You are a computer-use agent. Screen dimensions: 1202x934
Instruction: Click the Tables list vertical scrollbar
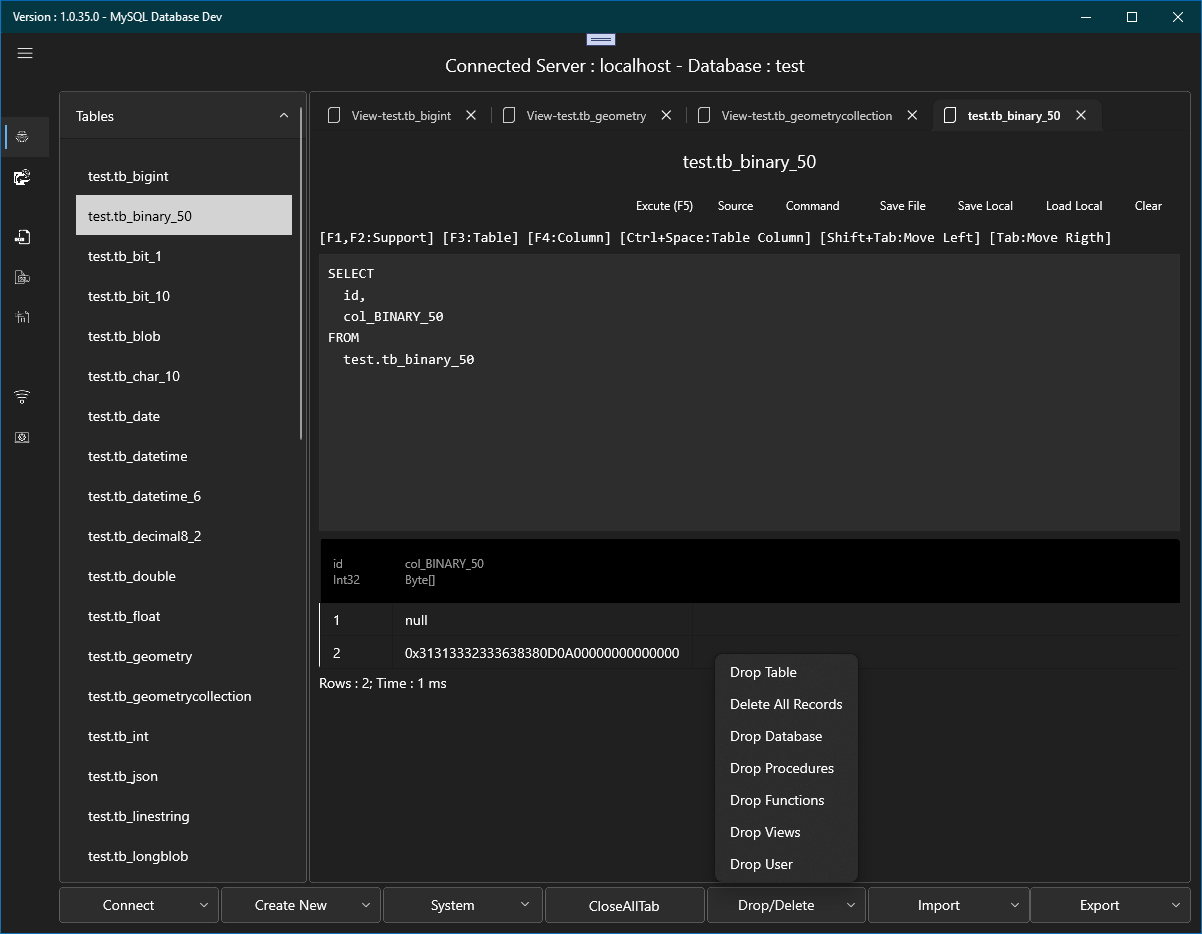(x=302, y=273)
